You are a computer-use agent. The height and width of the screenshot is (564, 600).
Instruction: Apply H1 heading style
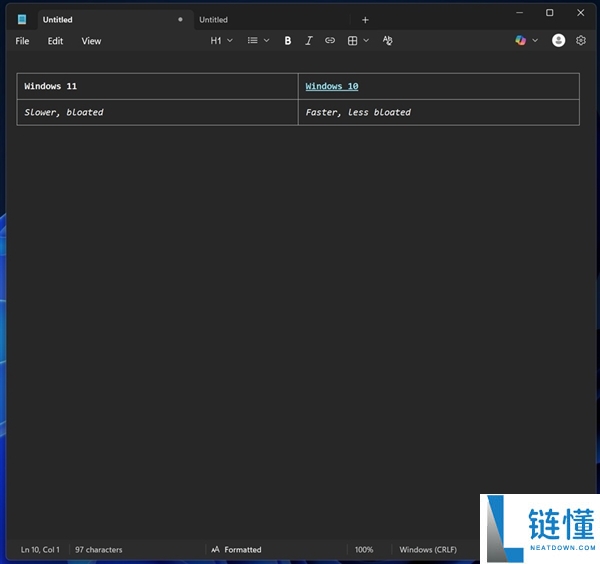pos(216,41)
